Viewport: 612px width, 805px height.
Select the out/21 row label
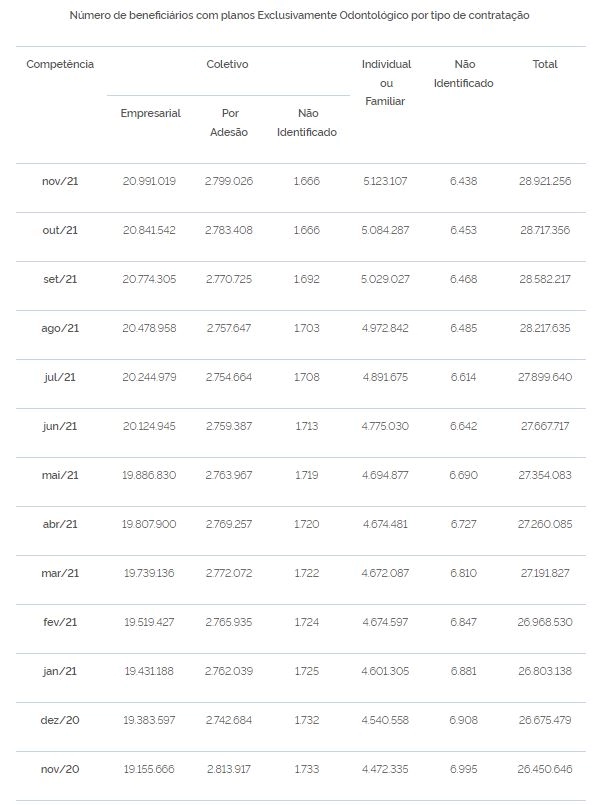click(x=60, y=230)
